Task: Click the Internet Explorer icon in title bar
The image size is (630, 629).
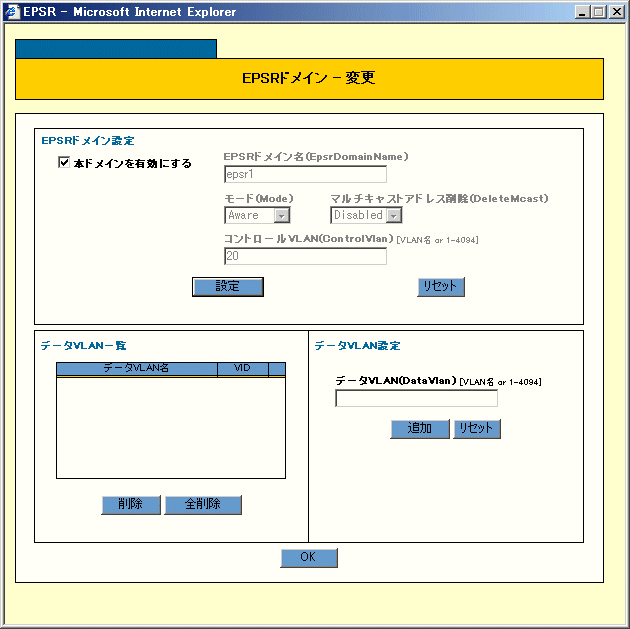Action: pyautogui.click(x=12, y=12)
